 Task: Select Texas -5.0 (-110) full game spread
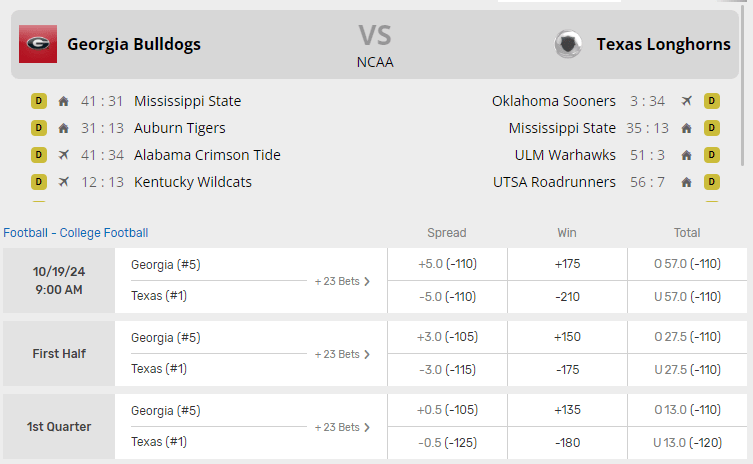447,297
